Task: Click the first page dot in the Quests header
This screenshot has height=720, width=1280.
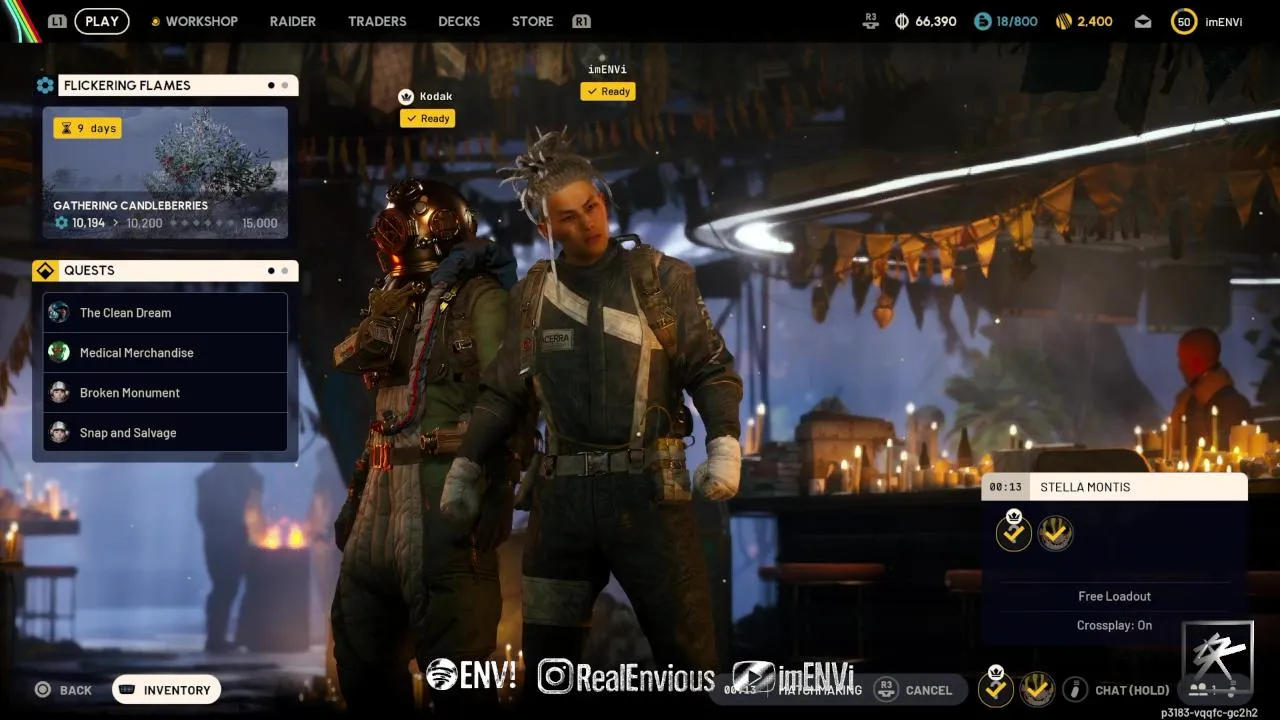Action: click(271, 271)
